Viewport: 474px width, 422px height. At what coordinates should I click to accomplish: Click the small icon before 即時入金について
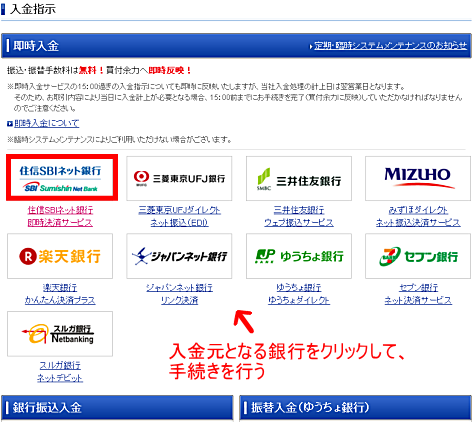[10, 124]
